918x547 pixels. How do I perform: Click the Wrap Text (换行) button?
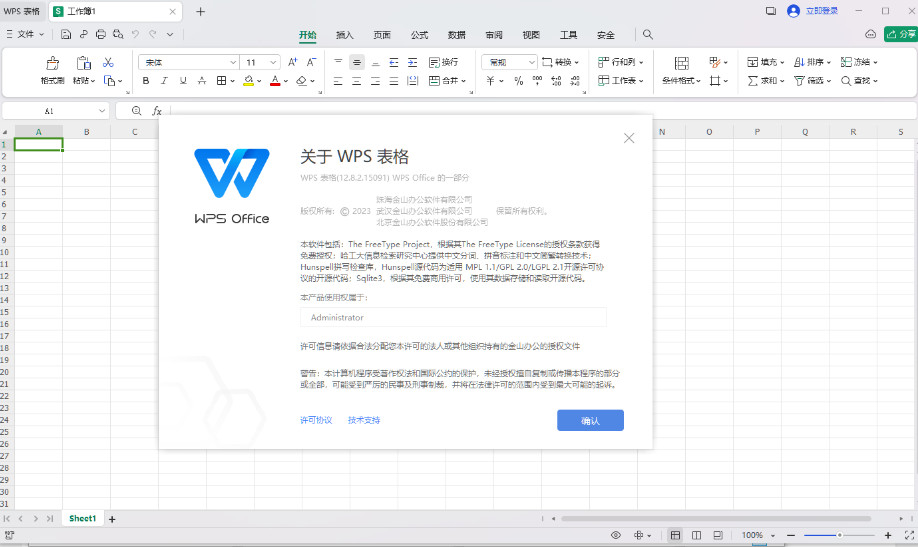[x=444, y=62]
